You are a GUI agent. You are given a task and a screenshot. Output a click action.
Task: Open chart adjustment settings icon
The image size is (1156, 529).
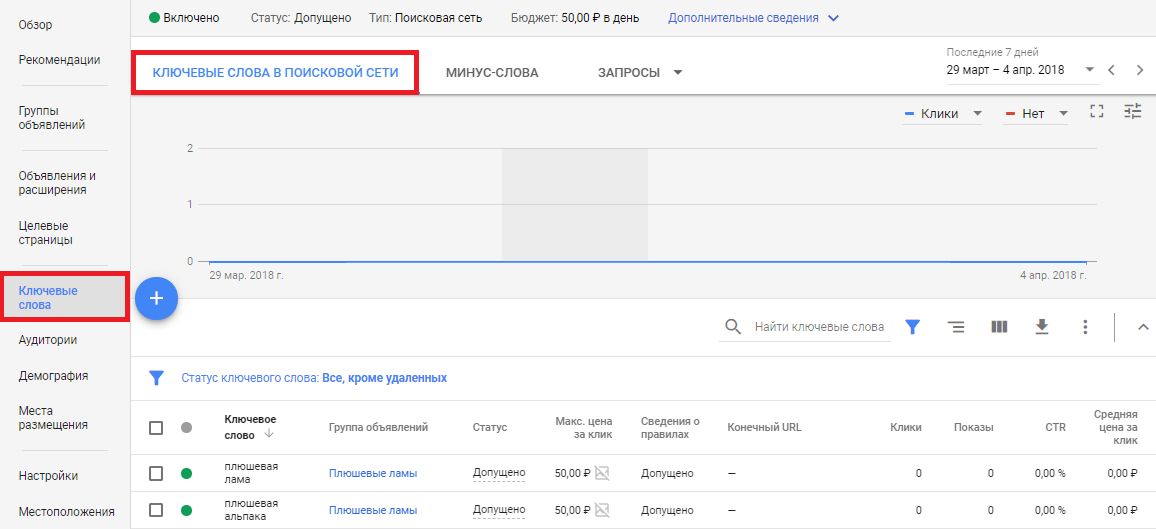[1133, 112]
